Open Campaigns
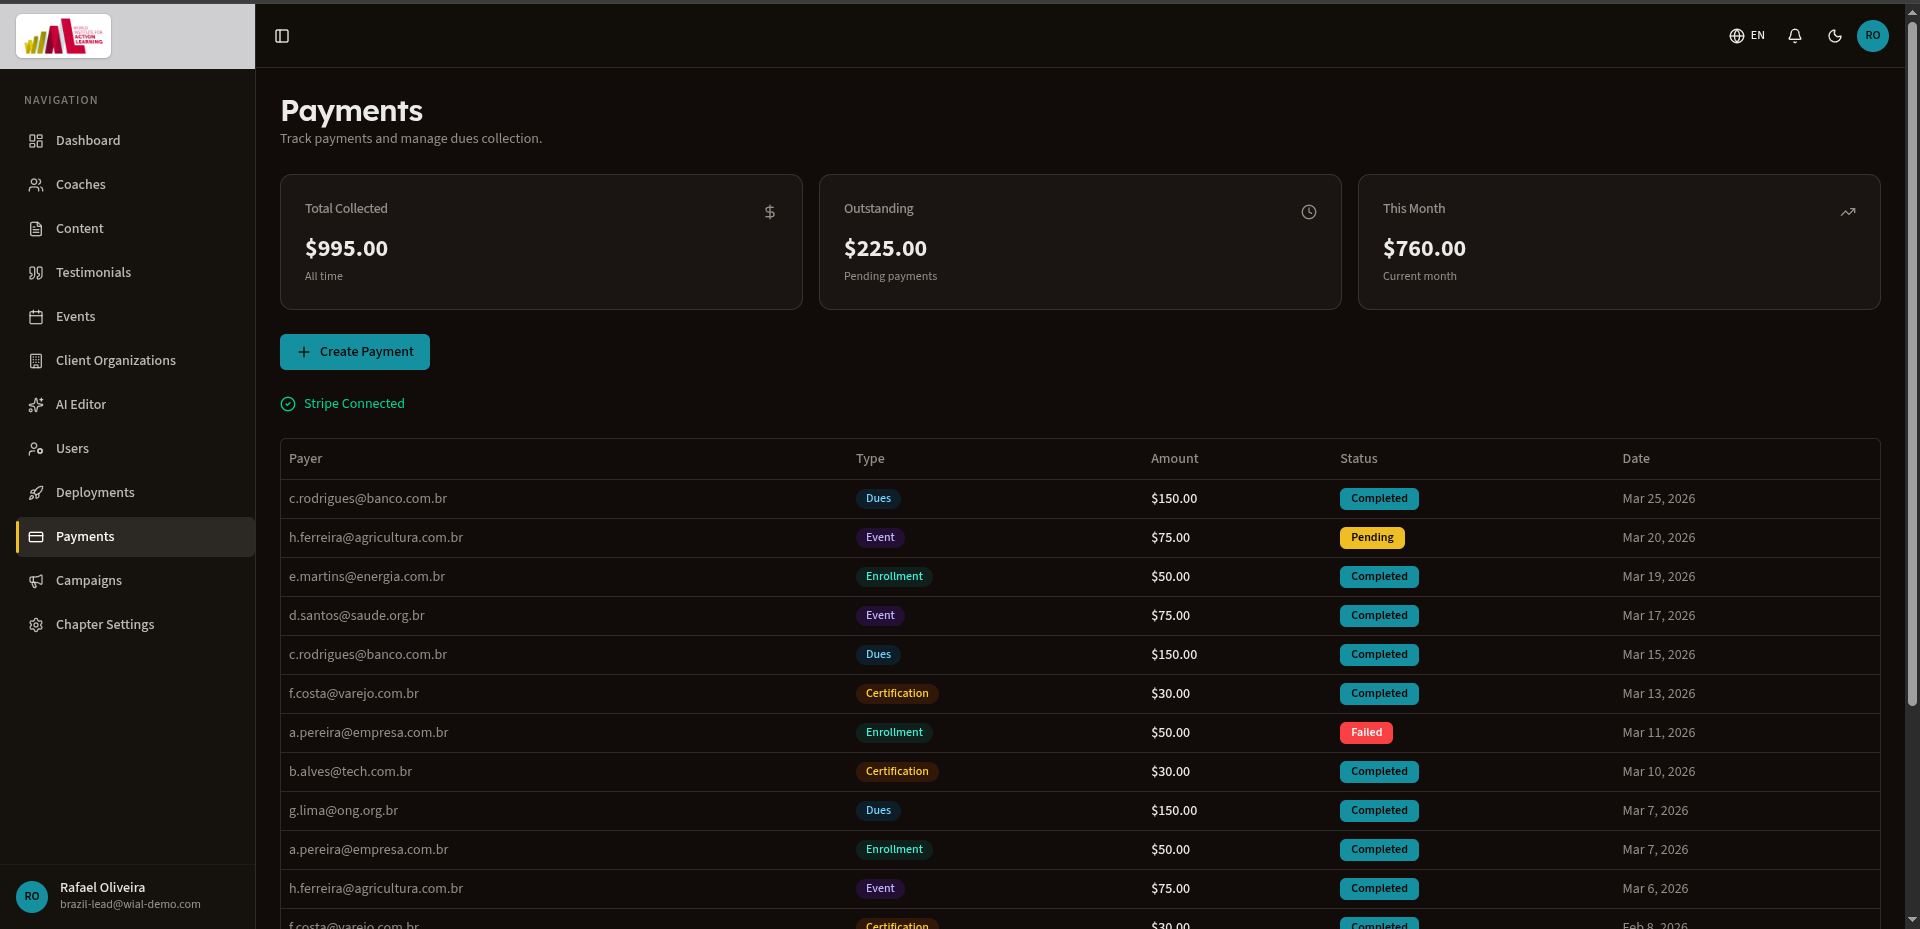The image size is (1920, 929). 135,581
